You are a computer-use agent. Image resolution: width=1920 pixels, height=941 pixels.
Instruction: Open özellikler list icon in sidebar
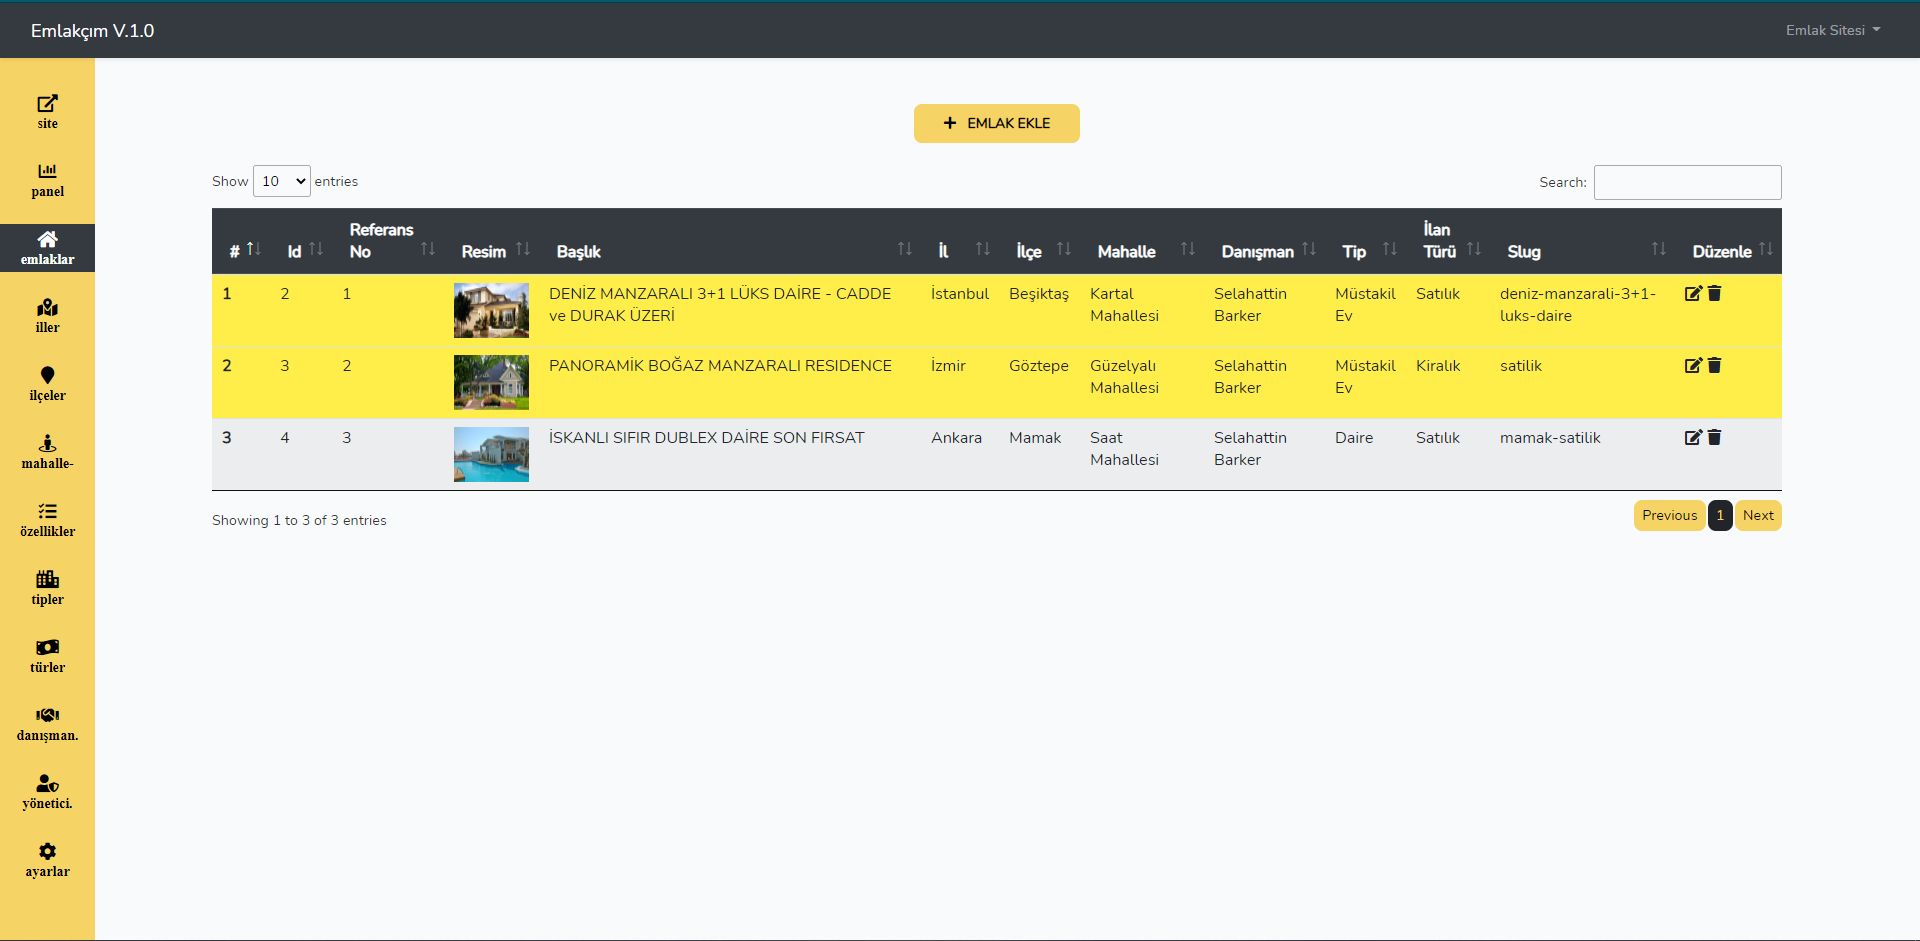click(x=47, y=512)
